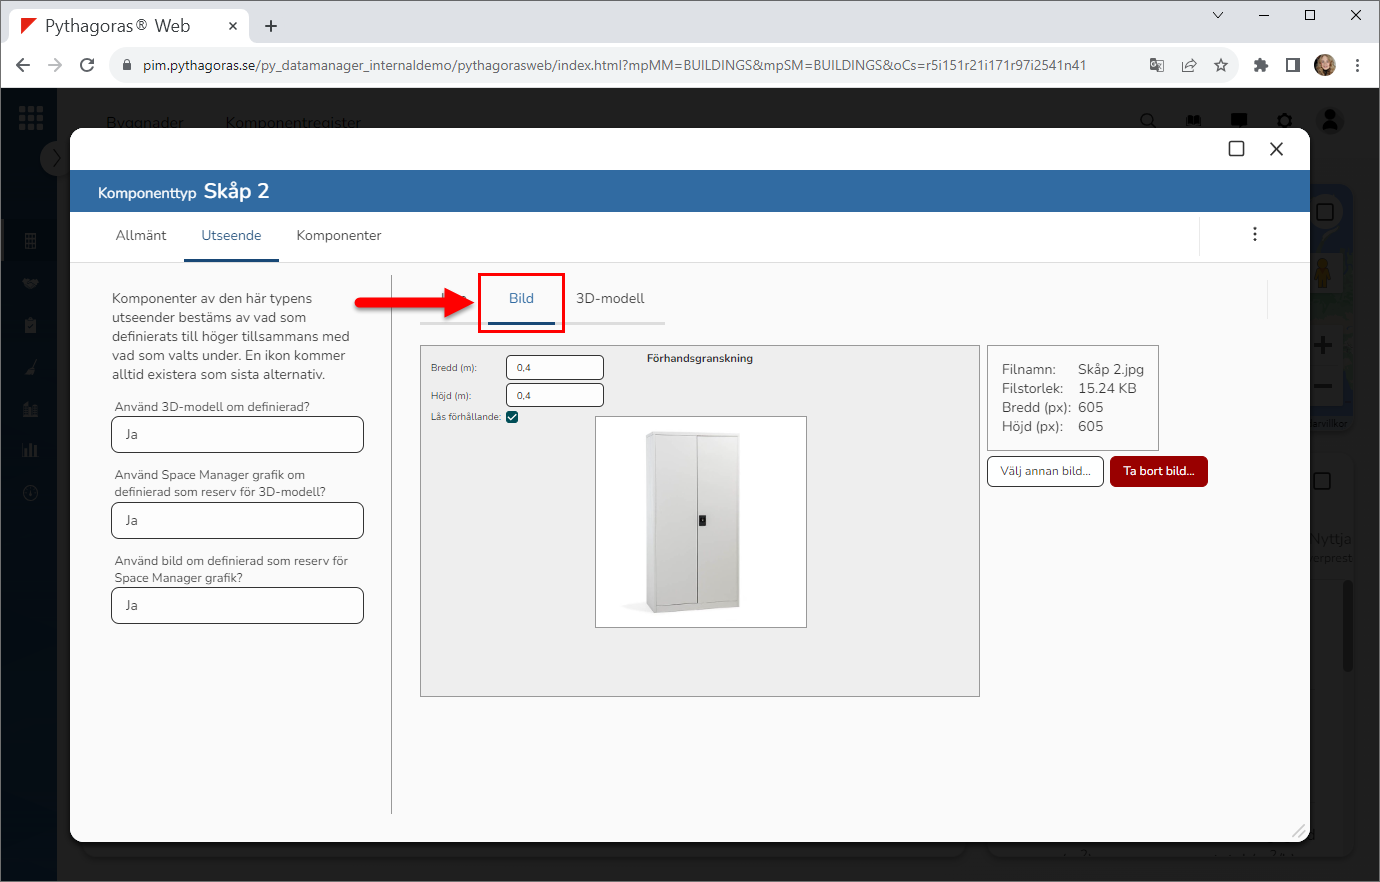Open the translate page icon
The image size is (1380, 882).
click(x=1157, y=65)
